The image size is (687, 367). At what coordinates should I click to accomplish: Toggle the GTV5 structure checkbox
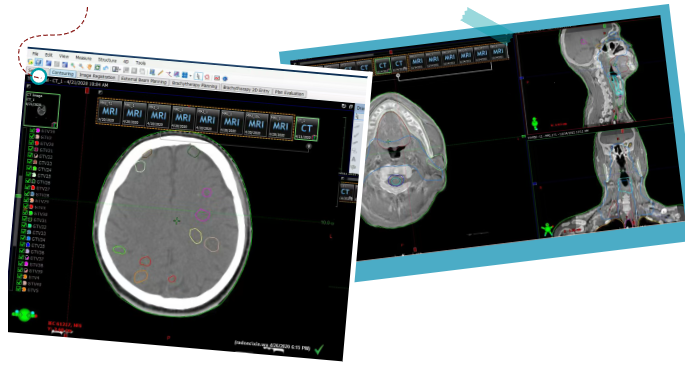[18, 289]
